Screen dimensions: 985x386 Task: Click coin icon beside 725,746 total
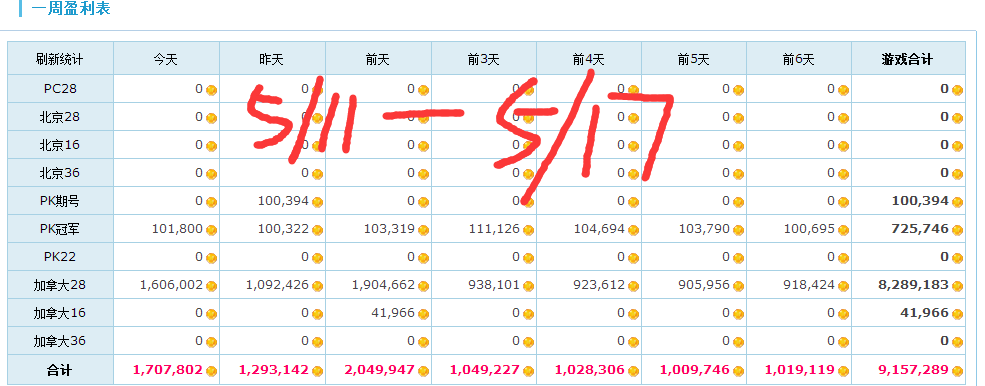pyautogui.click(x=957, y=230)
